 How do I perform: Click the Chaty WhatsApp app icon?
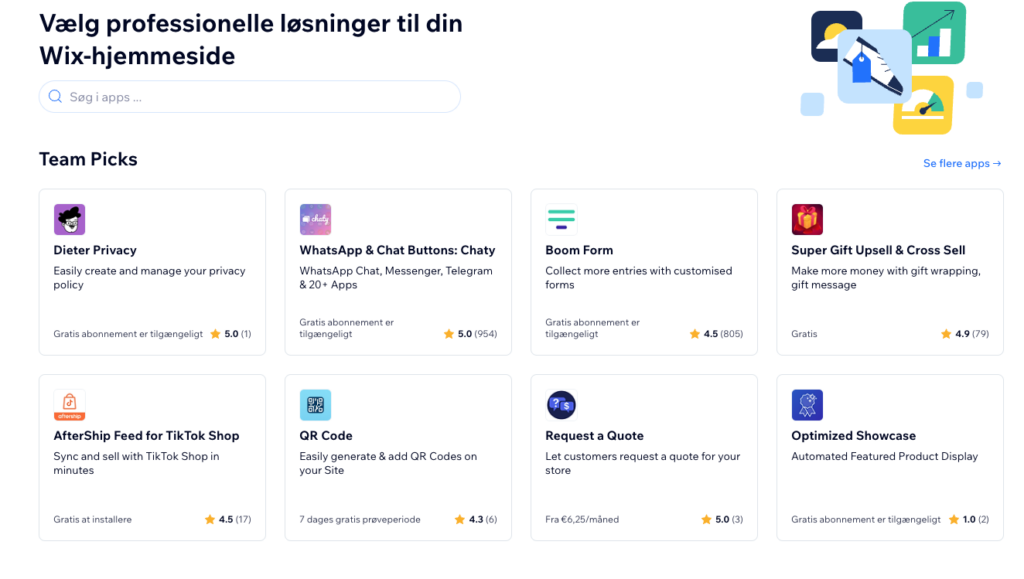(x=315, y=219)
